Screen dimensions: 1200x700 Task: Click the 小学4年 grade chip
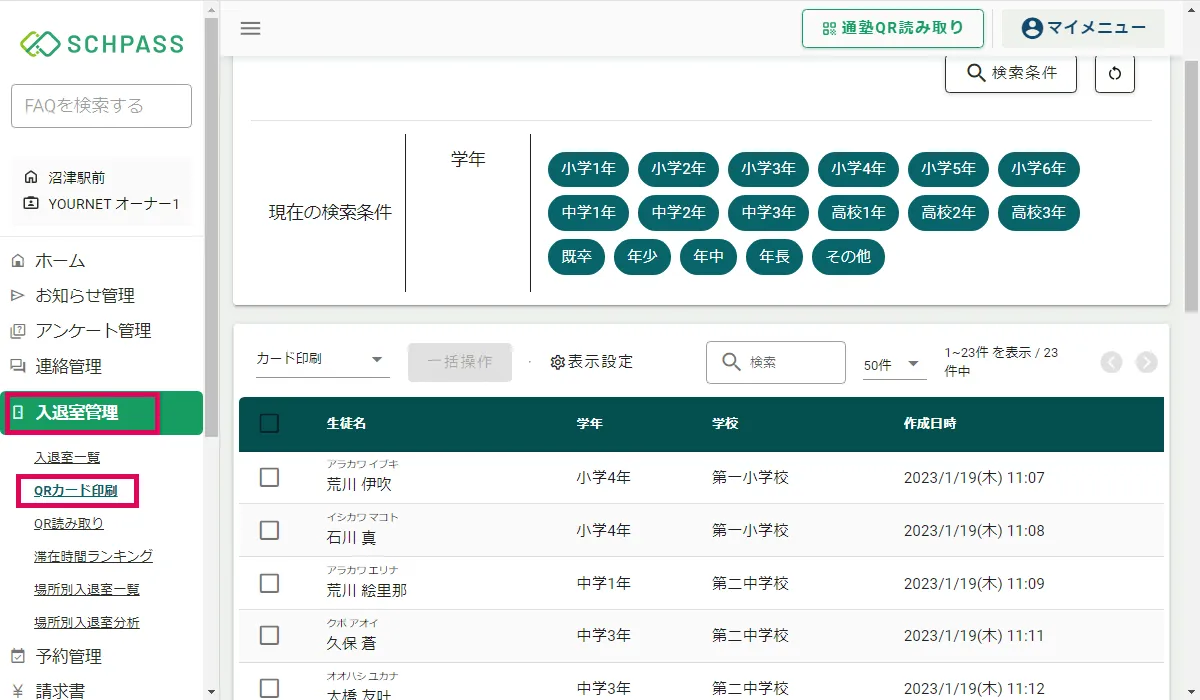point(858,169)
